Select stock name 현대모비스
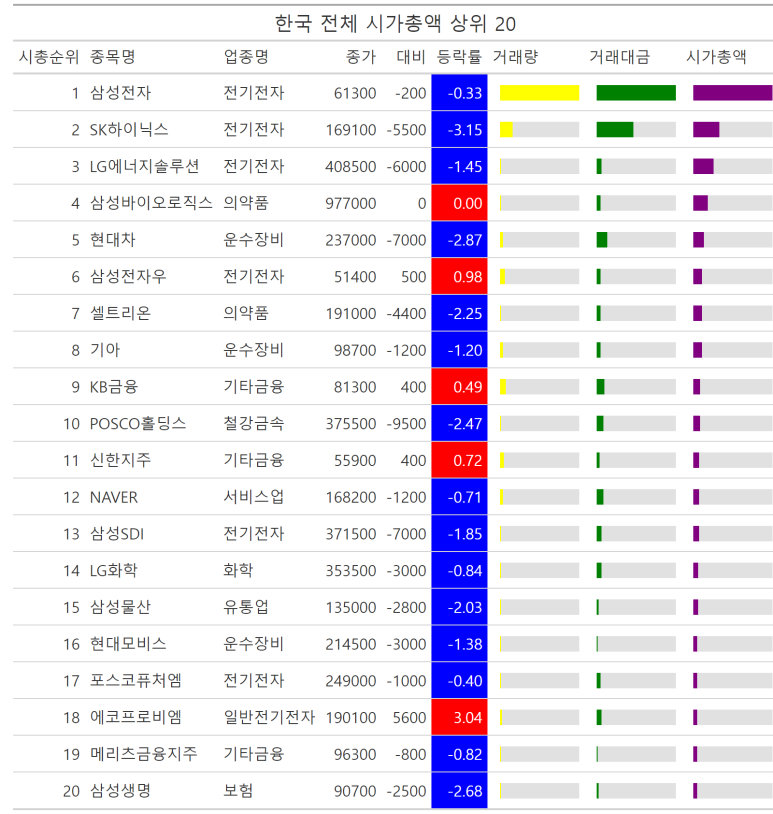 pos(128,644)
